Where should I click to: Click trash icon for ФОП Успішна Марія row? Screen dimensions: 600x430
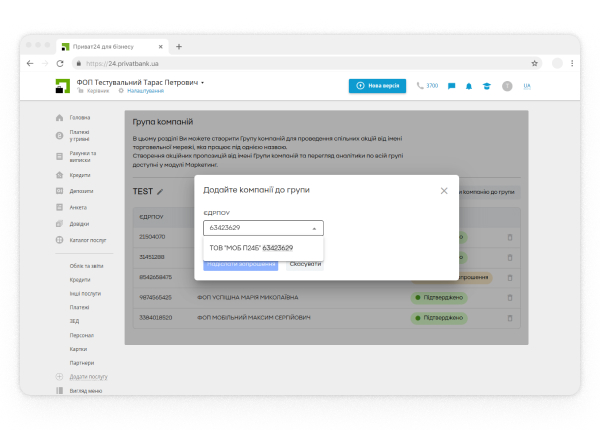point(509,297)
